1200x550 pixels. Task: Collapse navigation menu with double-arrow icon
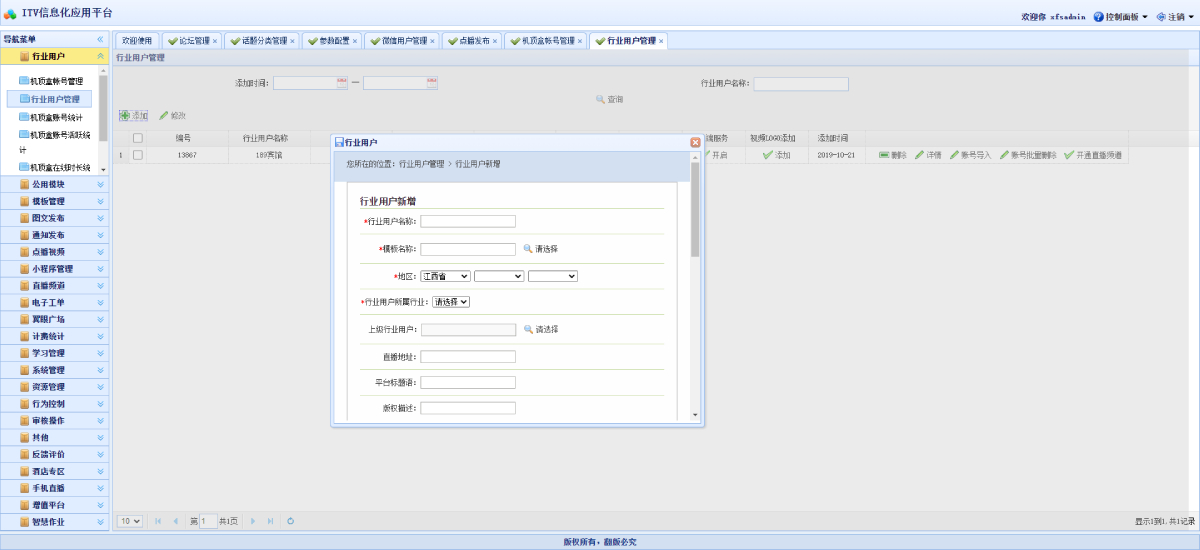pos(100,39)
